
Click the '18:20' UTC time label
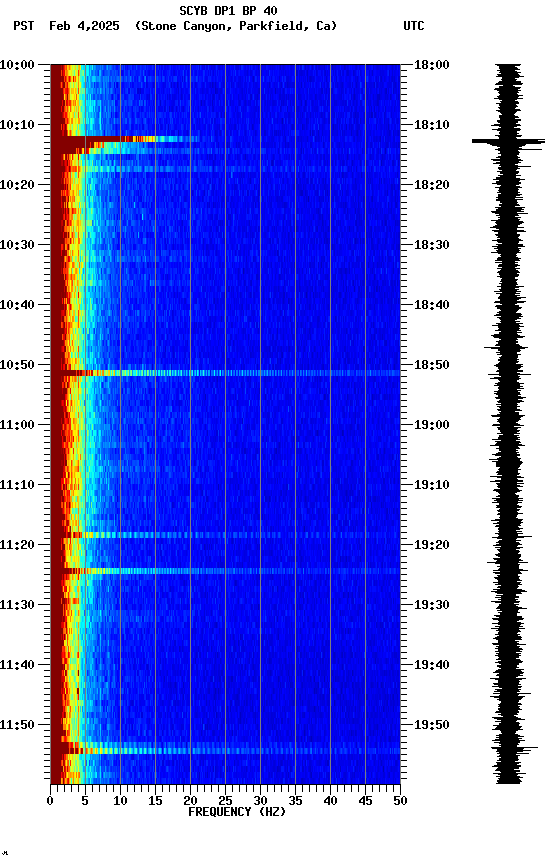click(x=432, y=185)
